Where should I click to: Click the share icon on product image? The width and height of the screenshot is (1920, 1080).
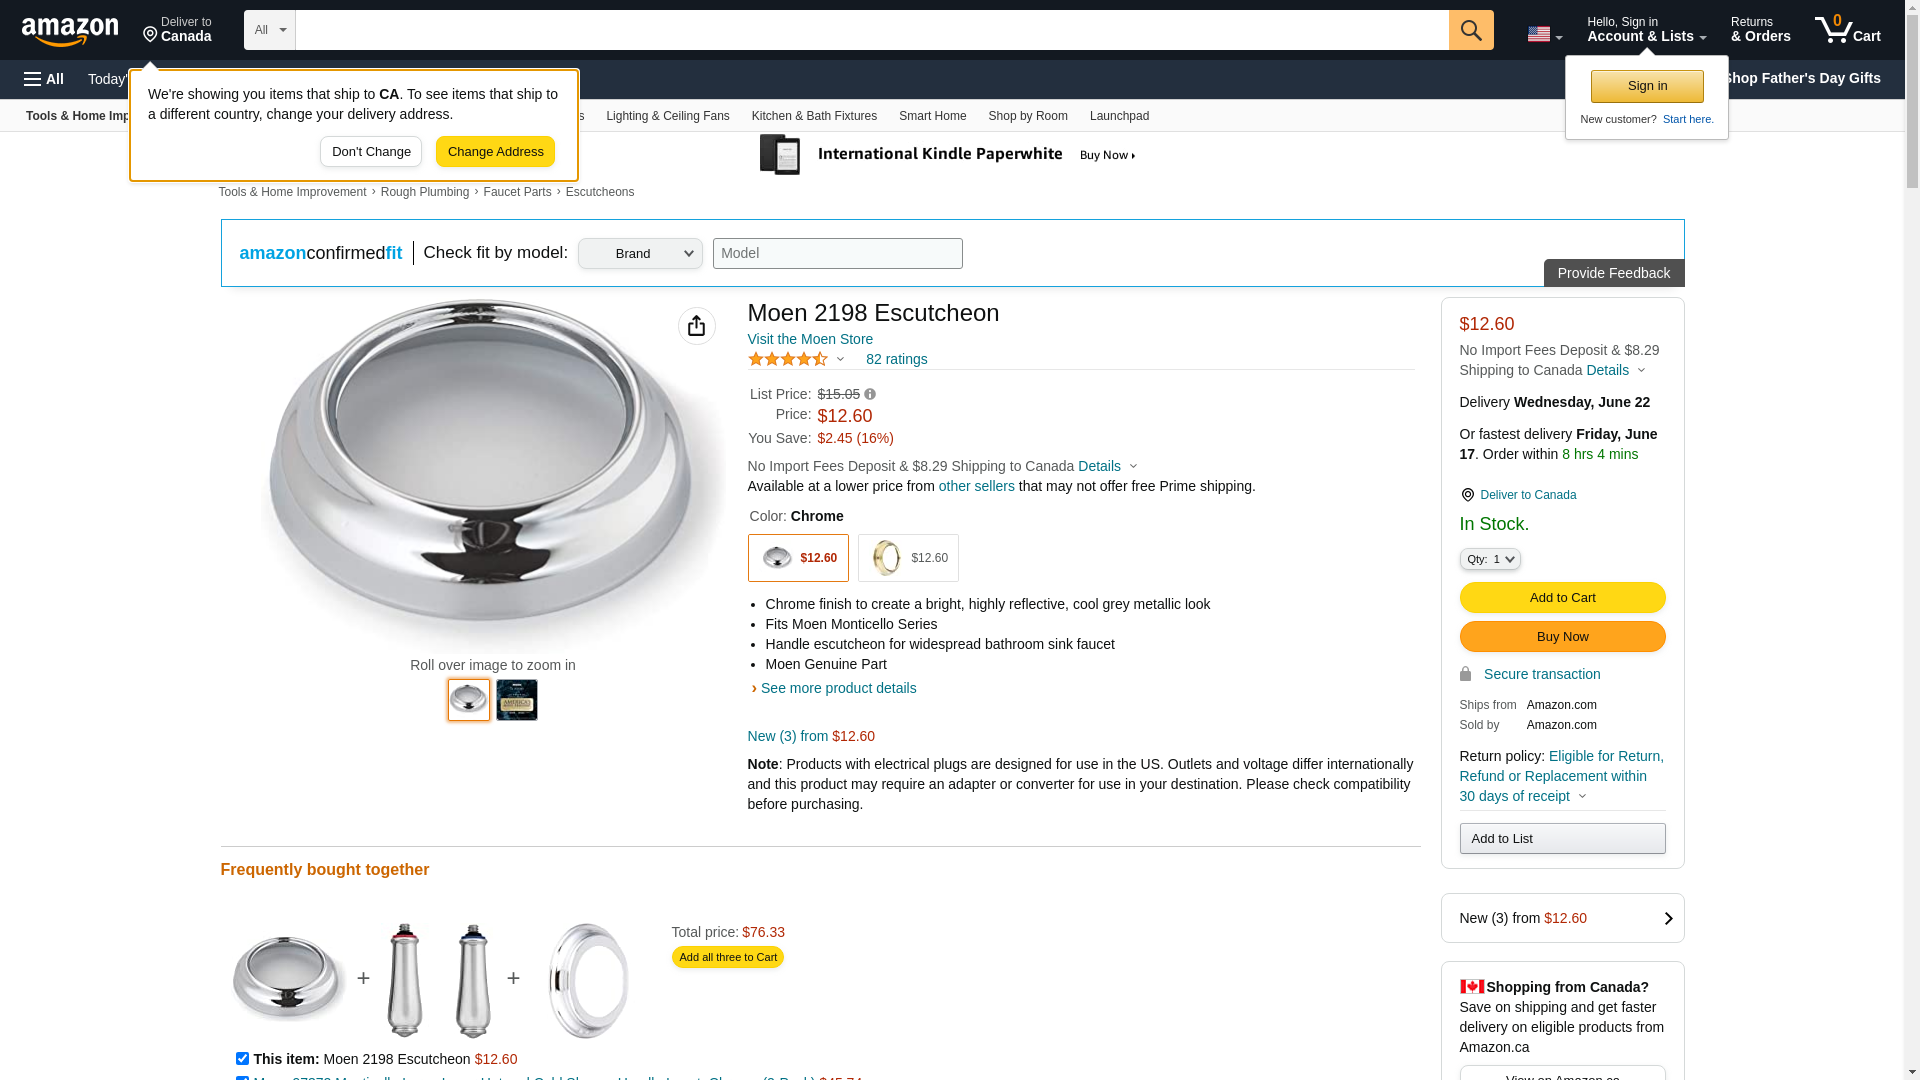(x=696, y=326)
